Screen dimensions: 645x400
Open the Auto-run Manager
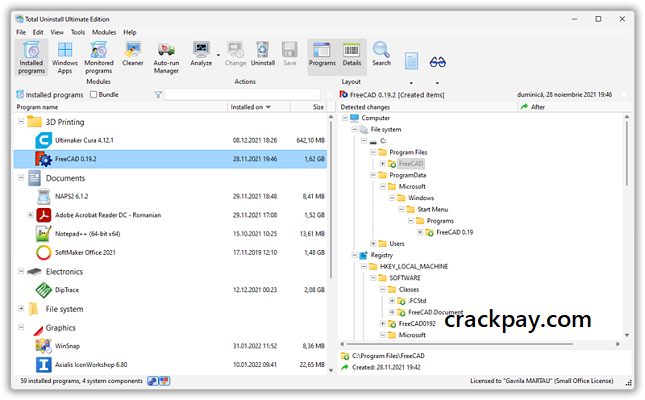(166, 58)
